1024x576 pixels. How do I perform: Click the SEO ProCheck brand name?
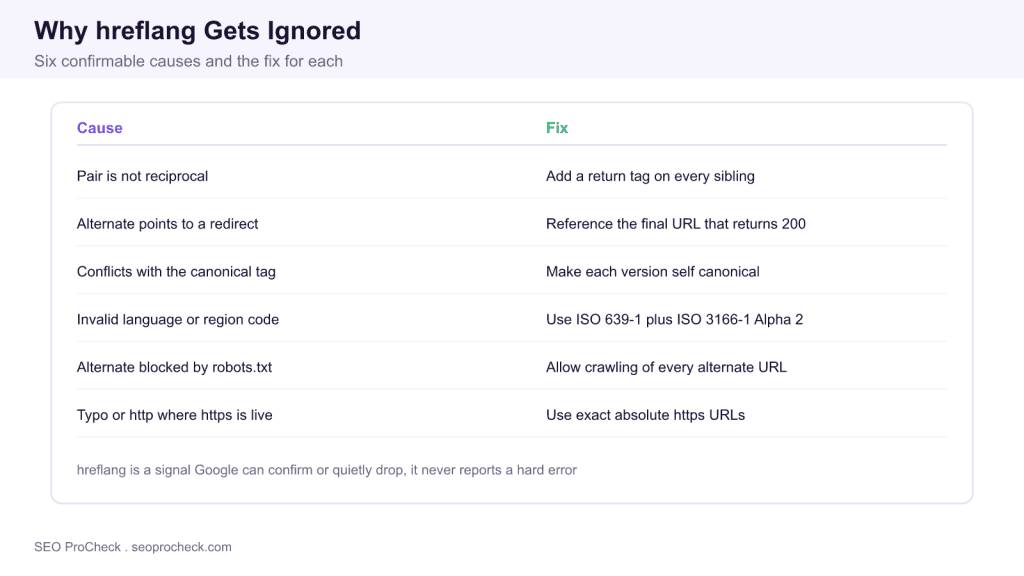pyautogui.click(x=77, y=547)
